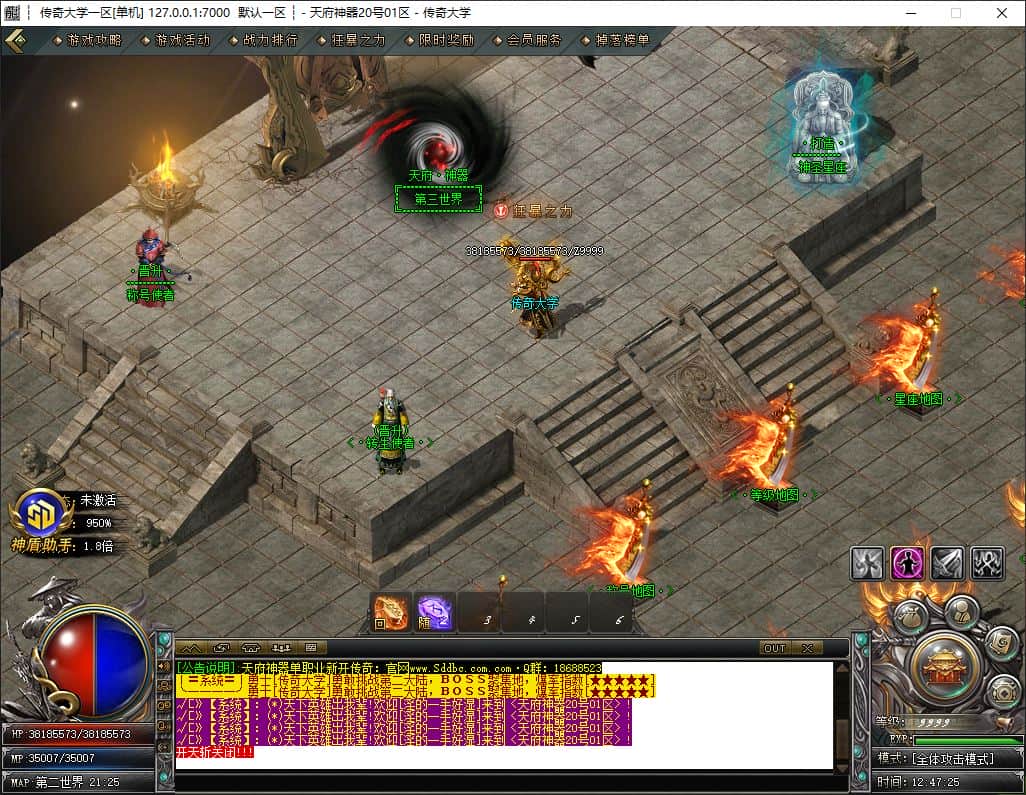Screen dimensions: 1026x795
Task: Click the first chat toolbar mountain icon
Action: coord(192,648)
